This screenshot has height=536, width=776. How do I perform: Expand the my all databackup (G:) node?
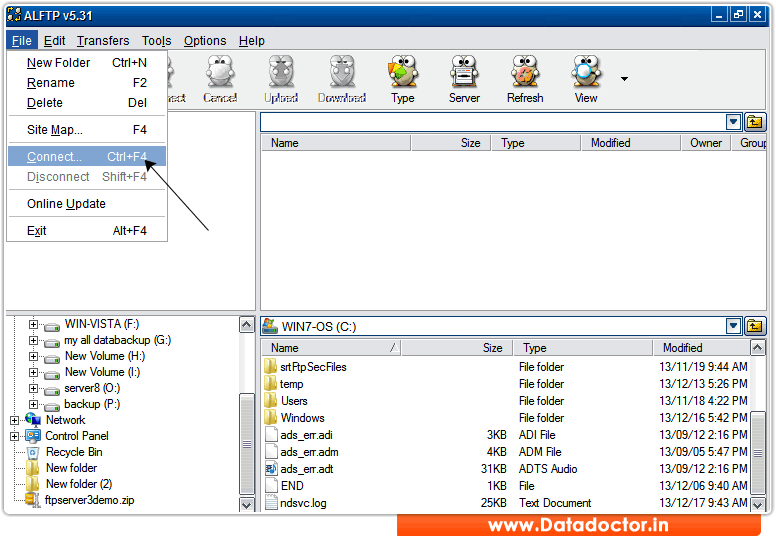pyautogui.click(x=33, y=340)
